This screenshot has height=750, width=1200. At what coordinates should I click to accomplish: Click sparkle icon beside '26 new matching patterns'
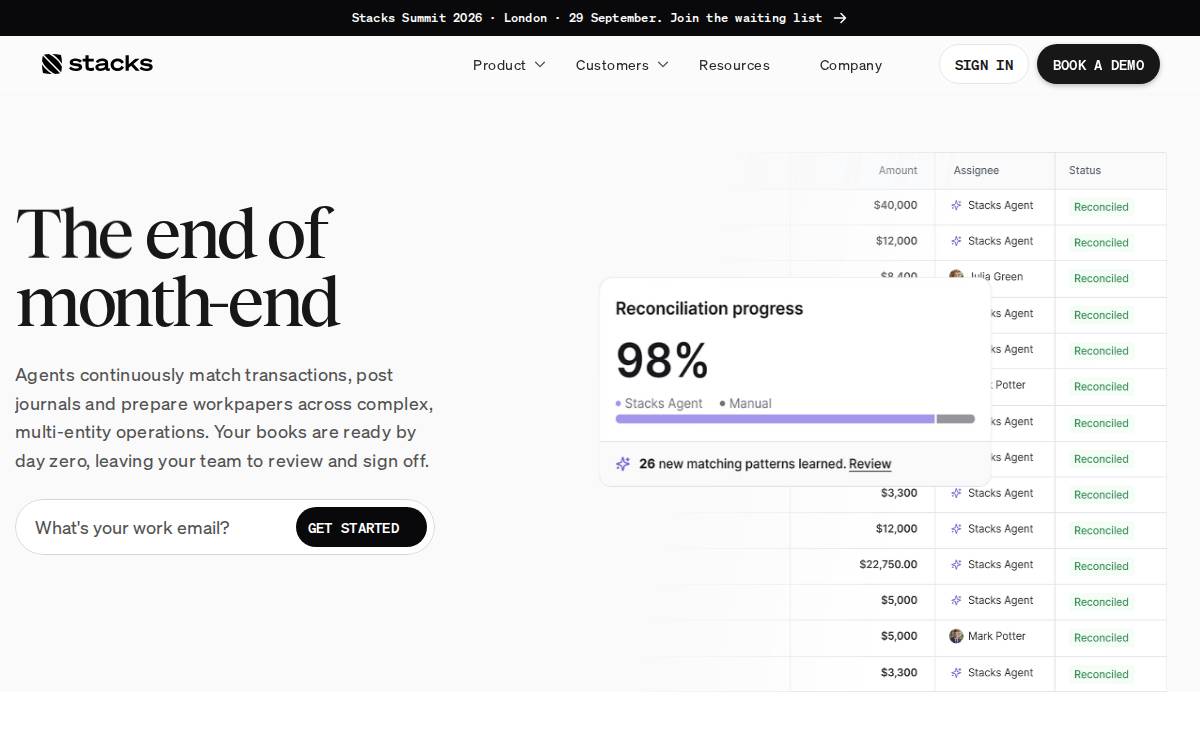pos(623,464)
